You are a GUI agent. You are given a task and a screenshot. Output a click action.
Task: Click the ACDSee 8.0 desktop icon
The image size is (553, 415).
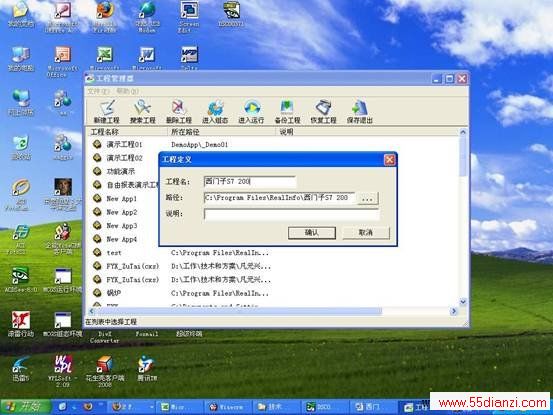(21, 281)
